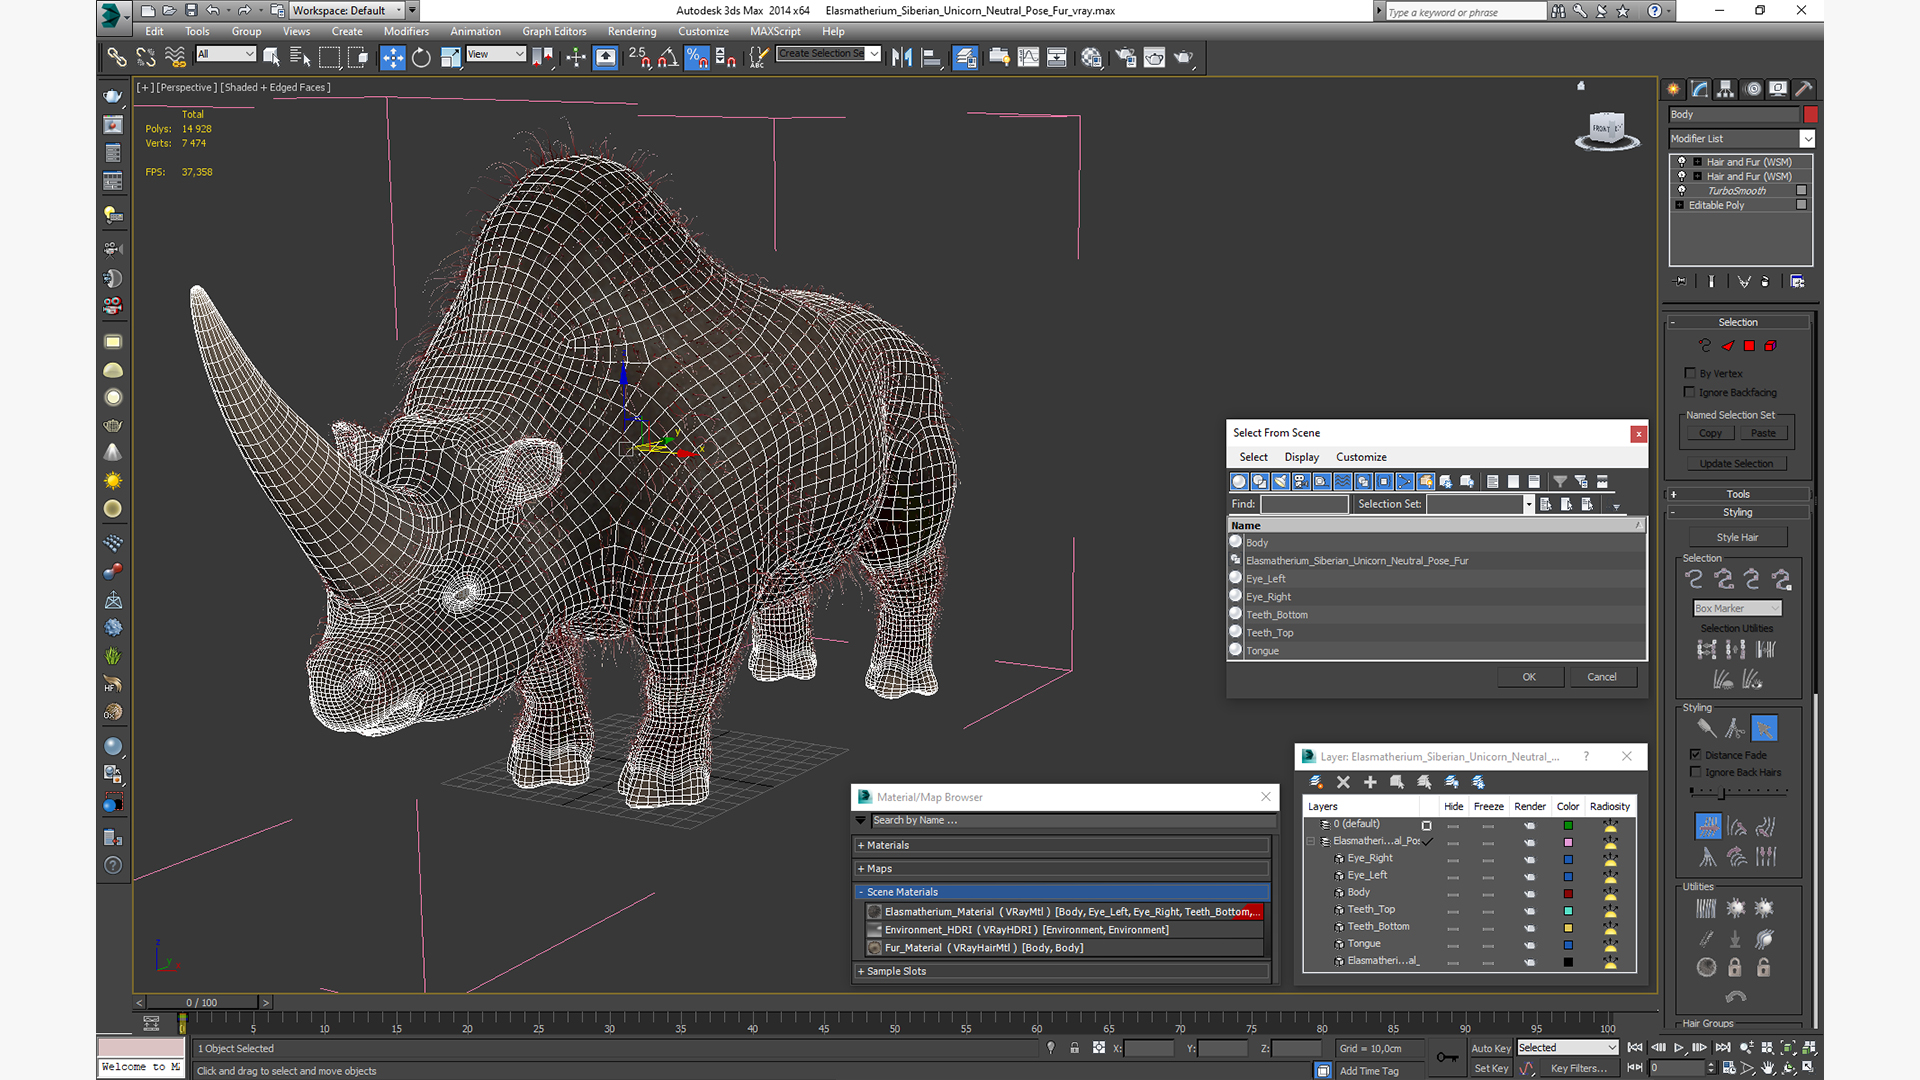Enable the By Vertex checkbox
The height and width of the screenshot is (1080, 1920).
[1690, 373]
